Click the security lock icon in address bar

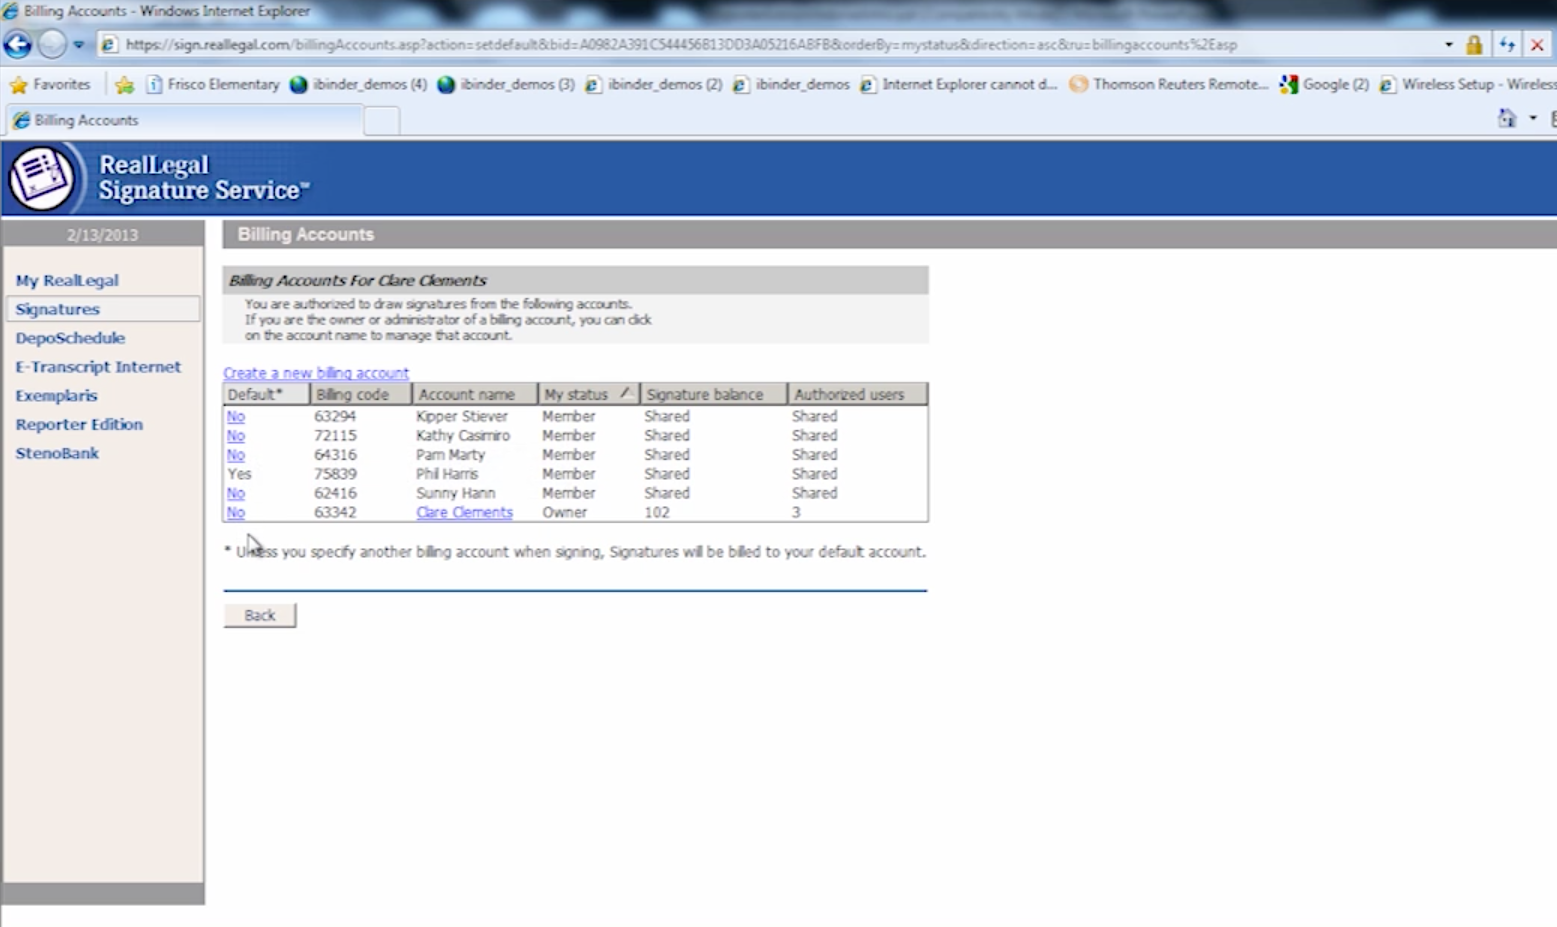1474,45
